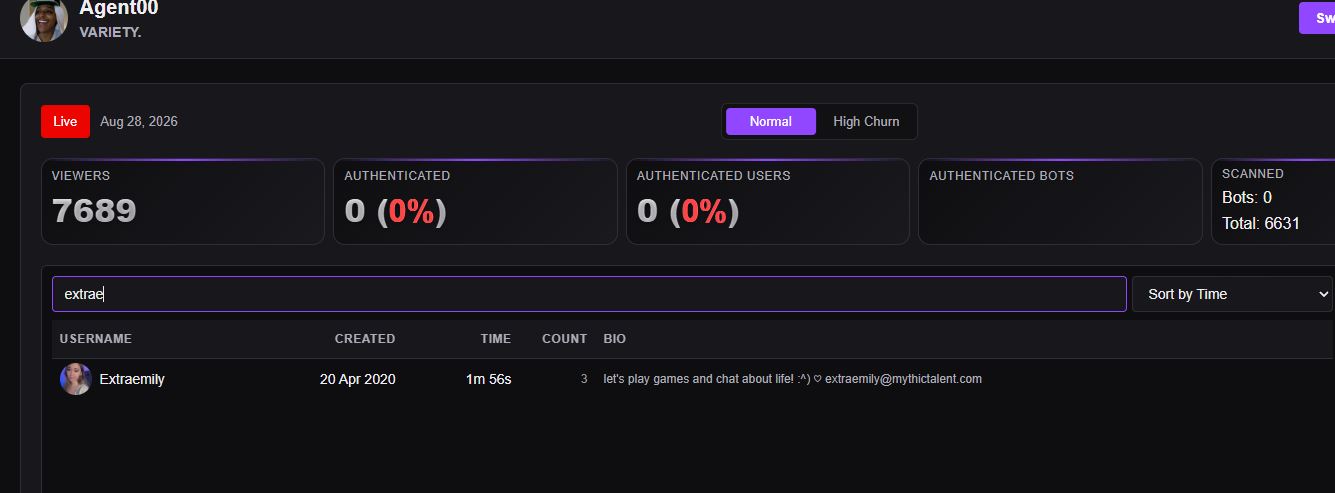
Task: Select the Authenticated Bots stat card
Action: pos(1060,201)
